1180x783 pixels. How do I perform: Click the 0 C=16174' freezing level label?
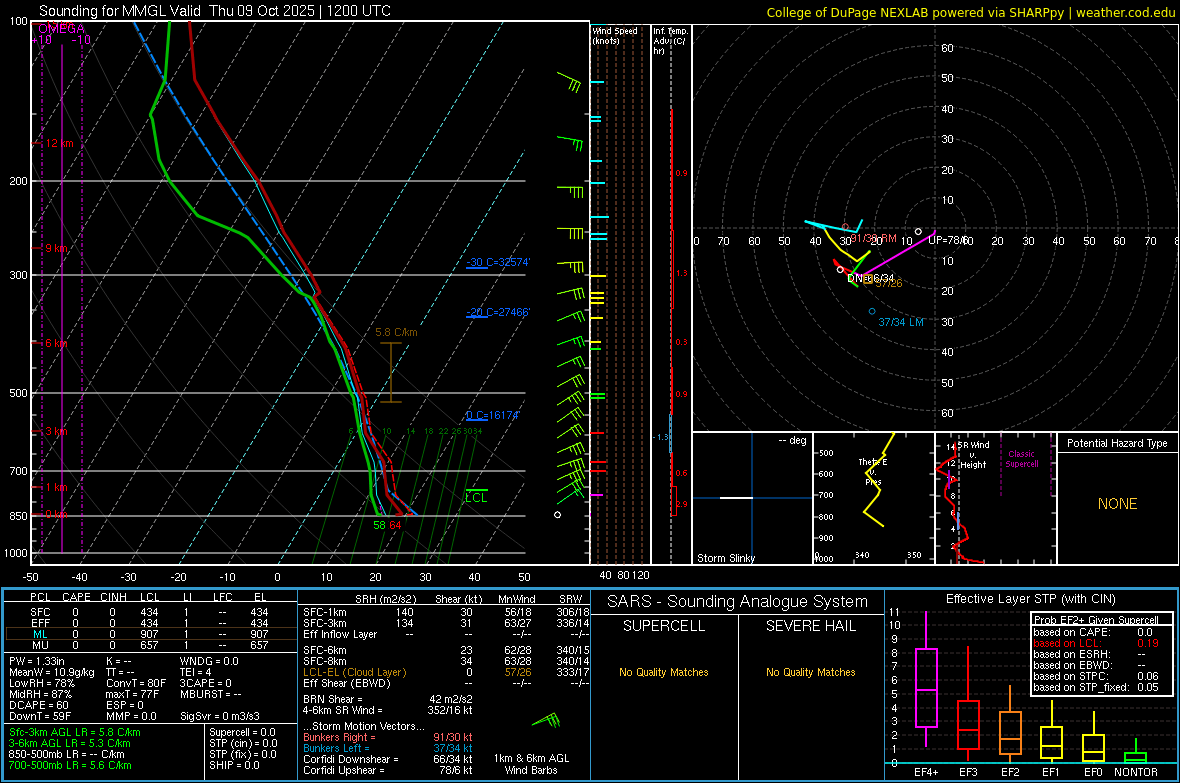point(493,415)
